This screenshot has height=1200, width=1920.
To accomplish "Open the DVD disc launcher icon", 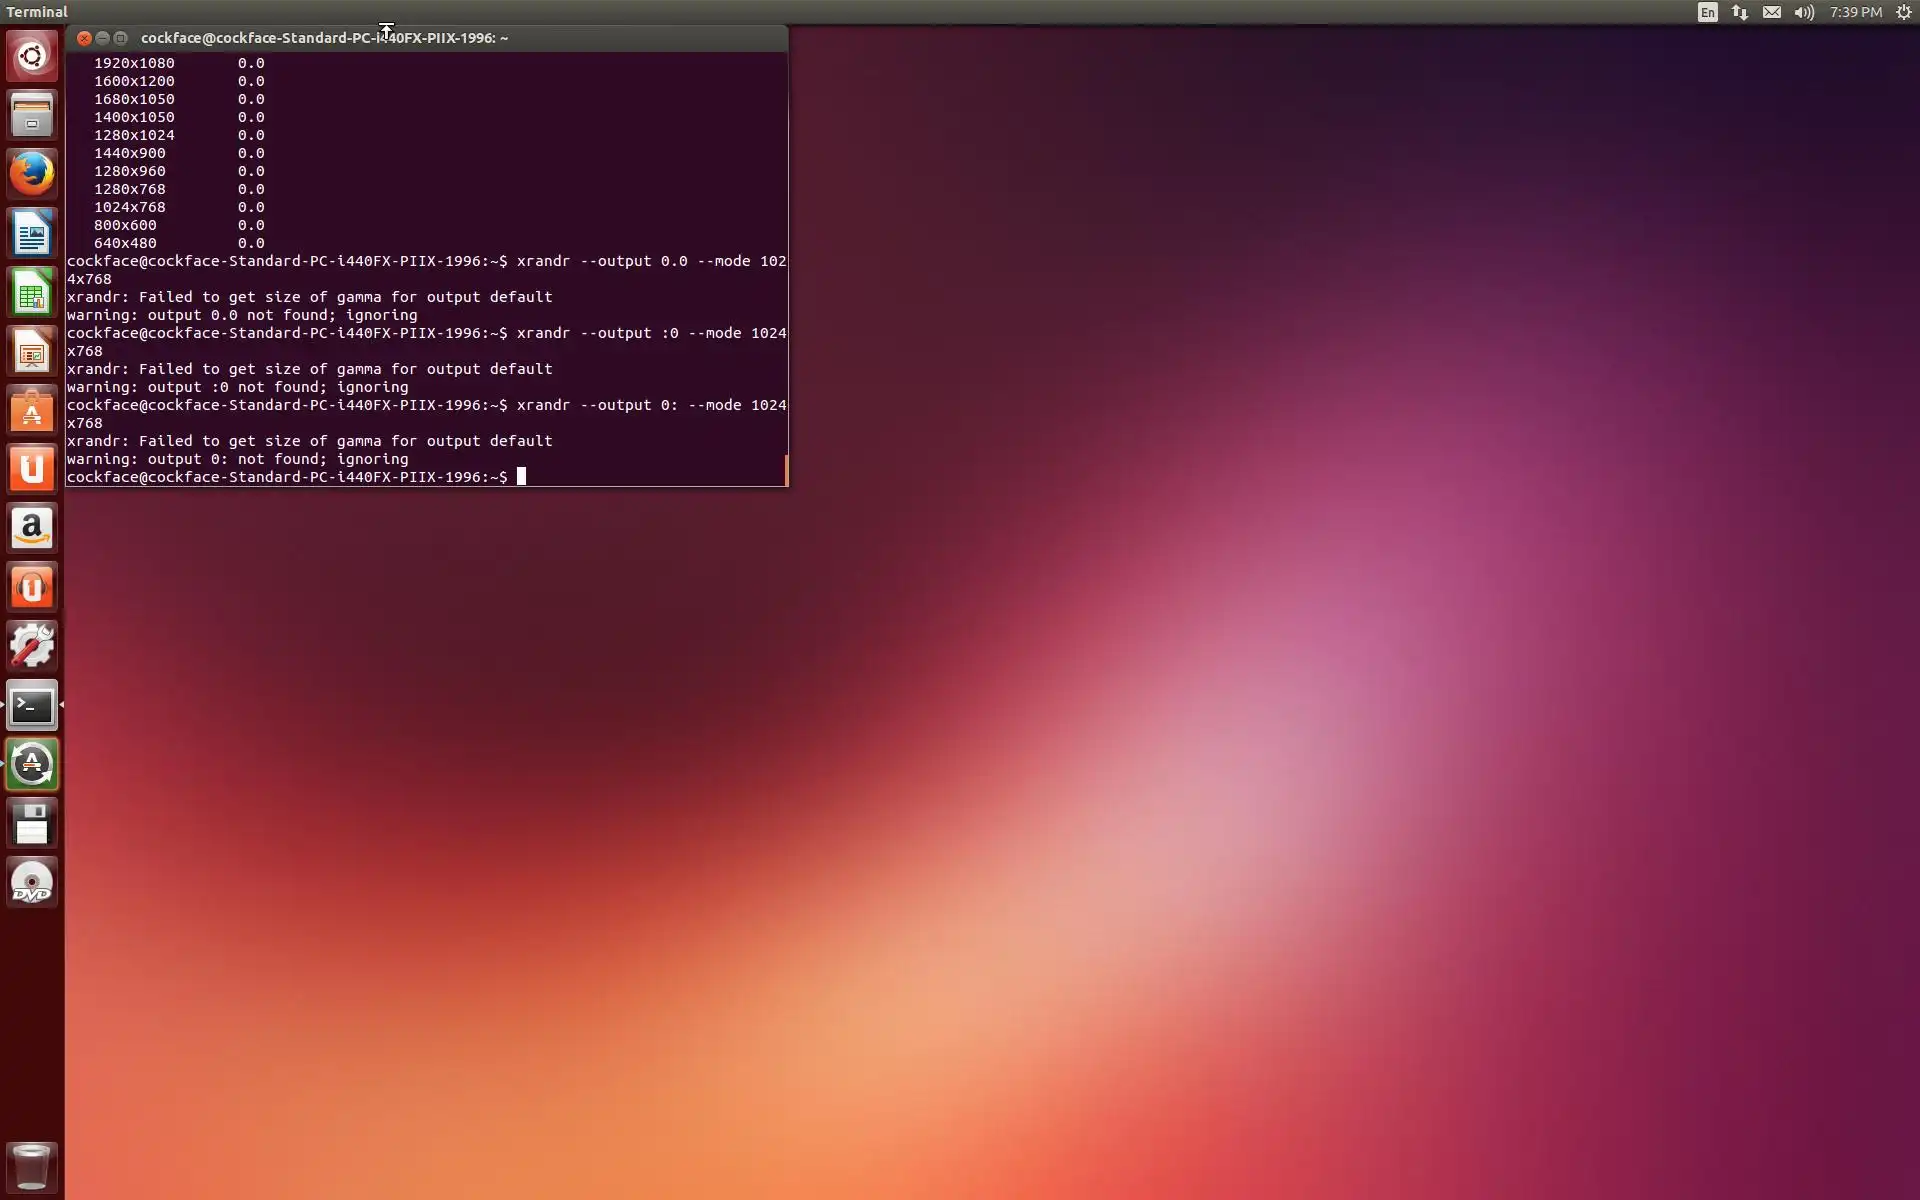I will tap(32, 883).
